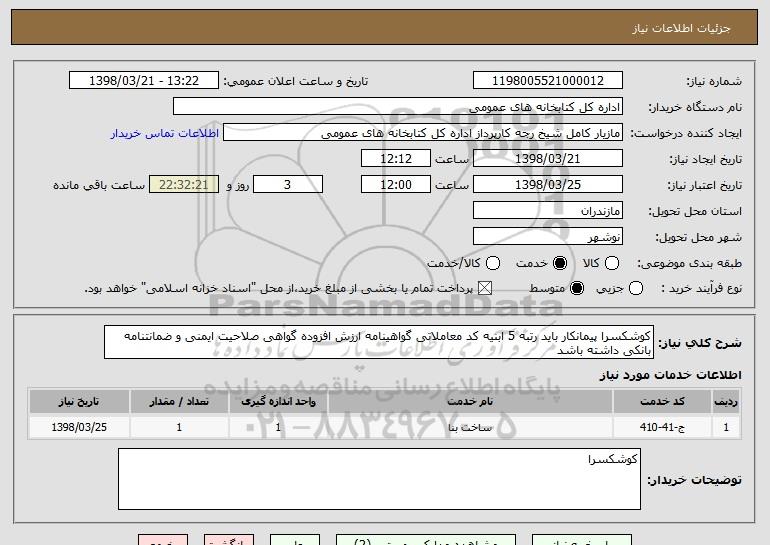Click the توضیحات خریدار label

[694, 480]
